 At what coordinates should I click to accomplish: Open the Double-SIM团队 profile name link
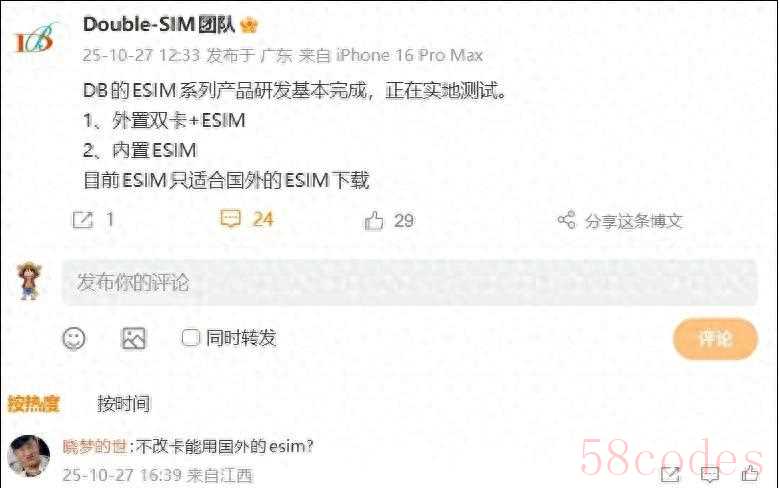click(x=159, y=25)
